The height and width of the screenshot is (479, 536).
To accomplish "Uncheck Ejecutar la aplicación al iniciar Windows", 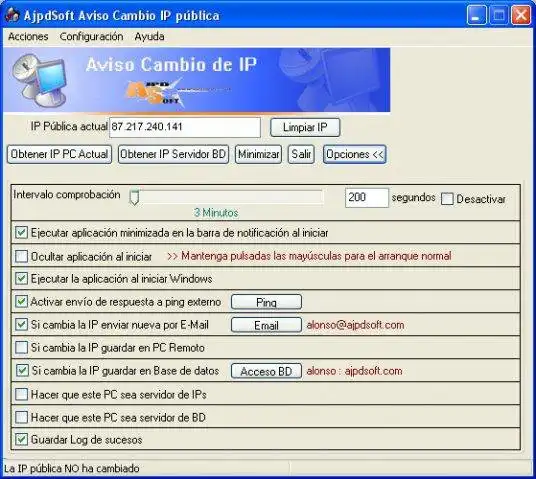I will pyautogui.click(x=21, y=279).
